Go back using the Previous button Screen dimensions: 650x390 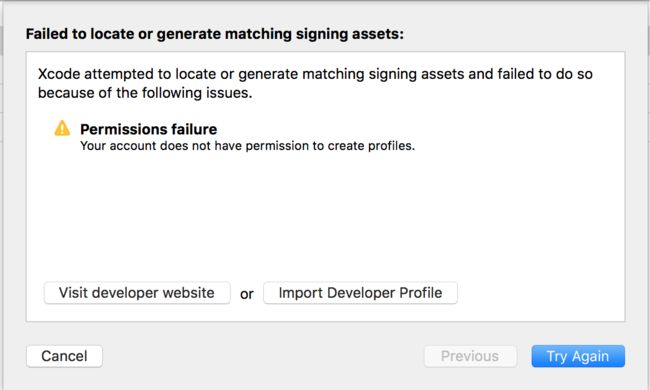(470, 356)
